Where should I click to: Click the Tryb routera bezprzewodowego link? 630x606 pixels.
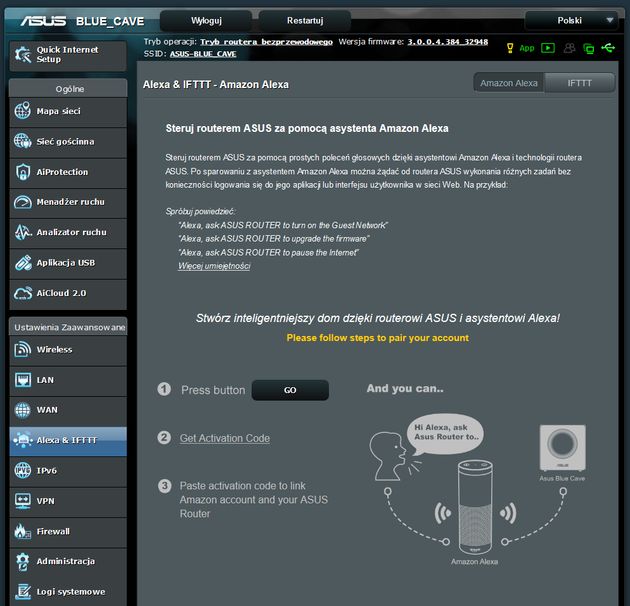point(266,42)
